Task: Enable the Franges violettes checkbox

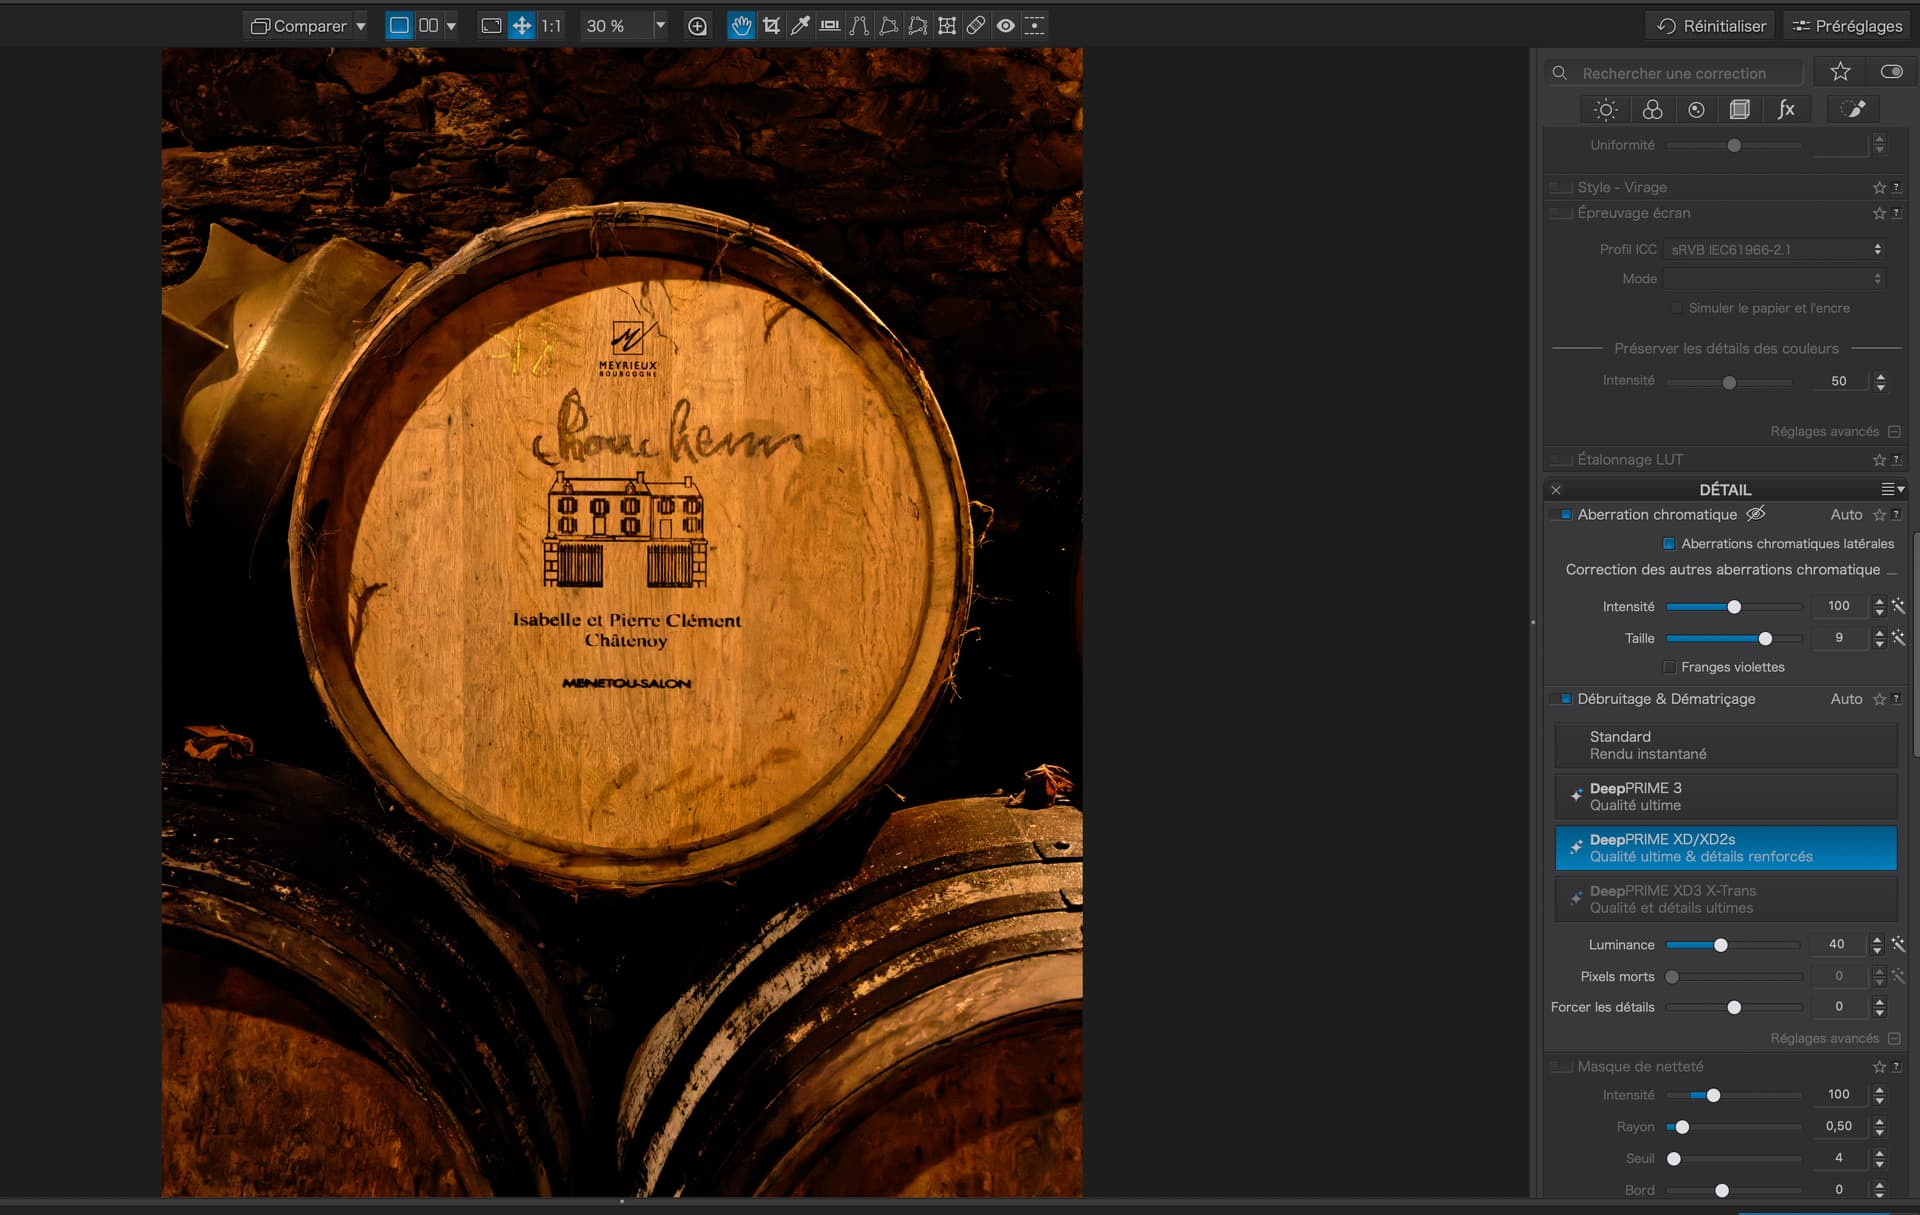Action: click(x=1669, y=667)
